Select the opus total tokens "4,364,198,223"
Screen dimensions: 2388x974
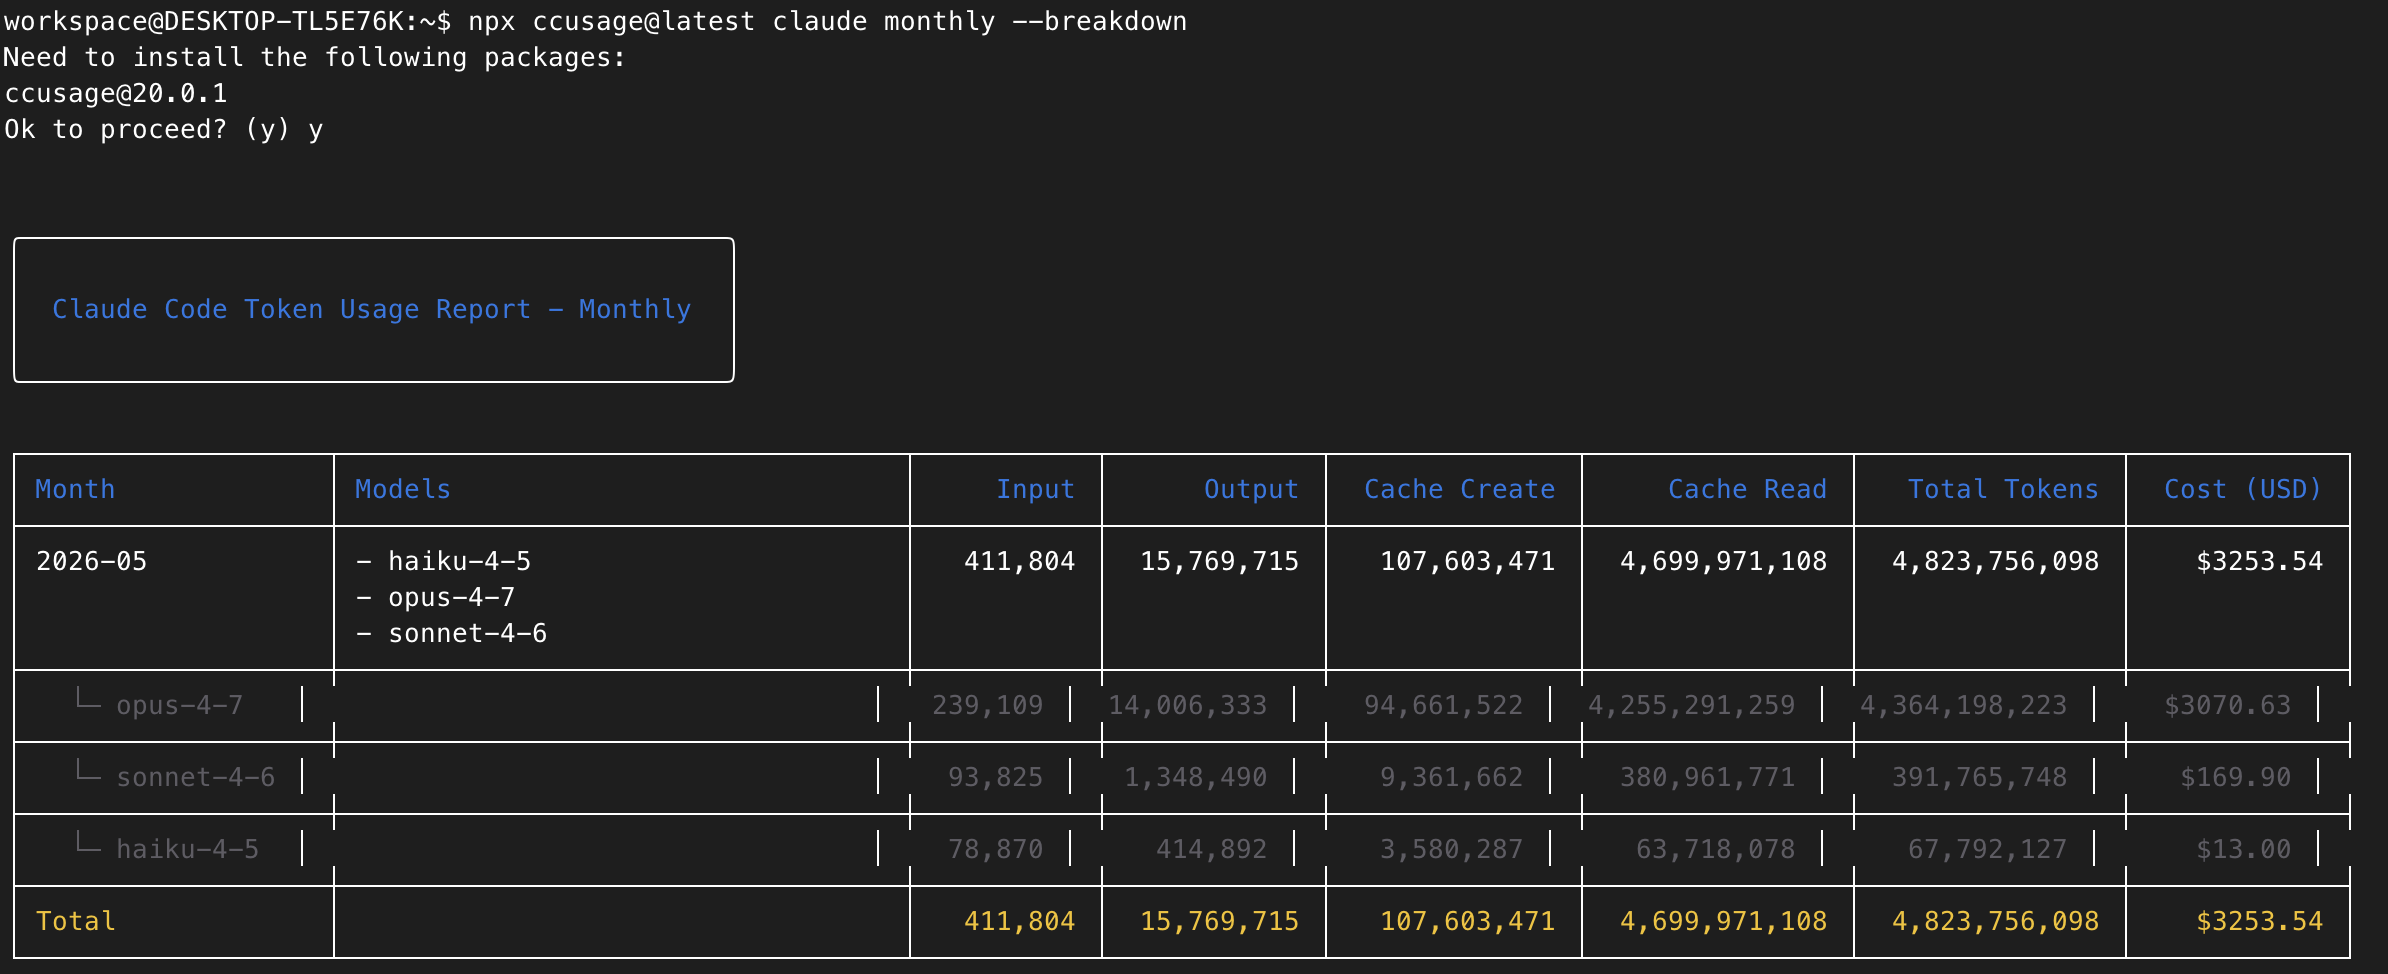1963,705
